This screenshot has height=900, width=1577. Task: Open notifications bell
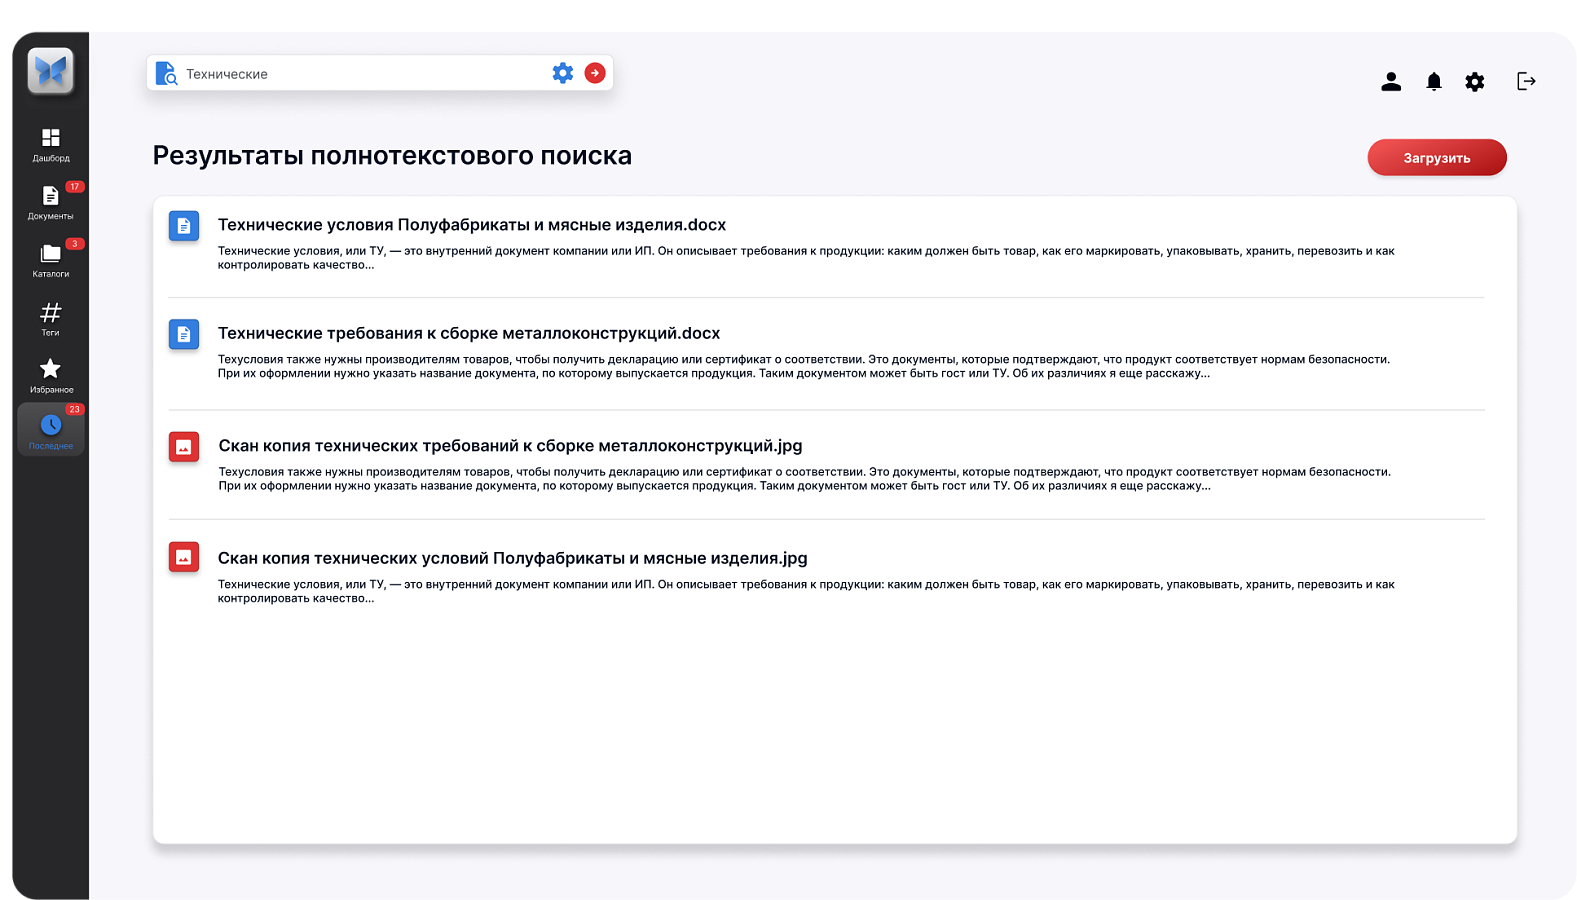point(1434,82)
